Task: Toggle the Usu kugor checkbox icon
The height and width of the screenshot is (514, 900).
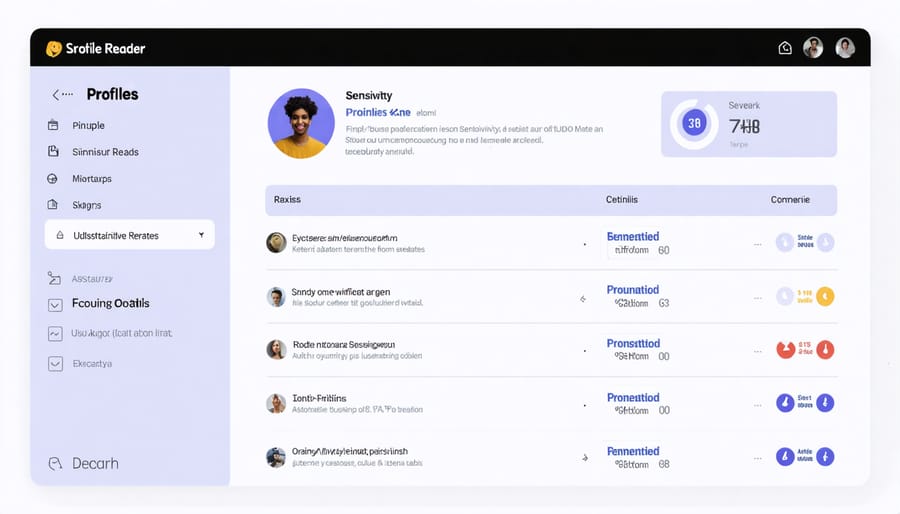Action: [55, 333]
